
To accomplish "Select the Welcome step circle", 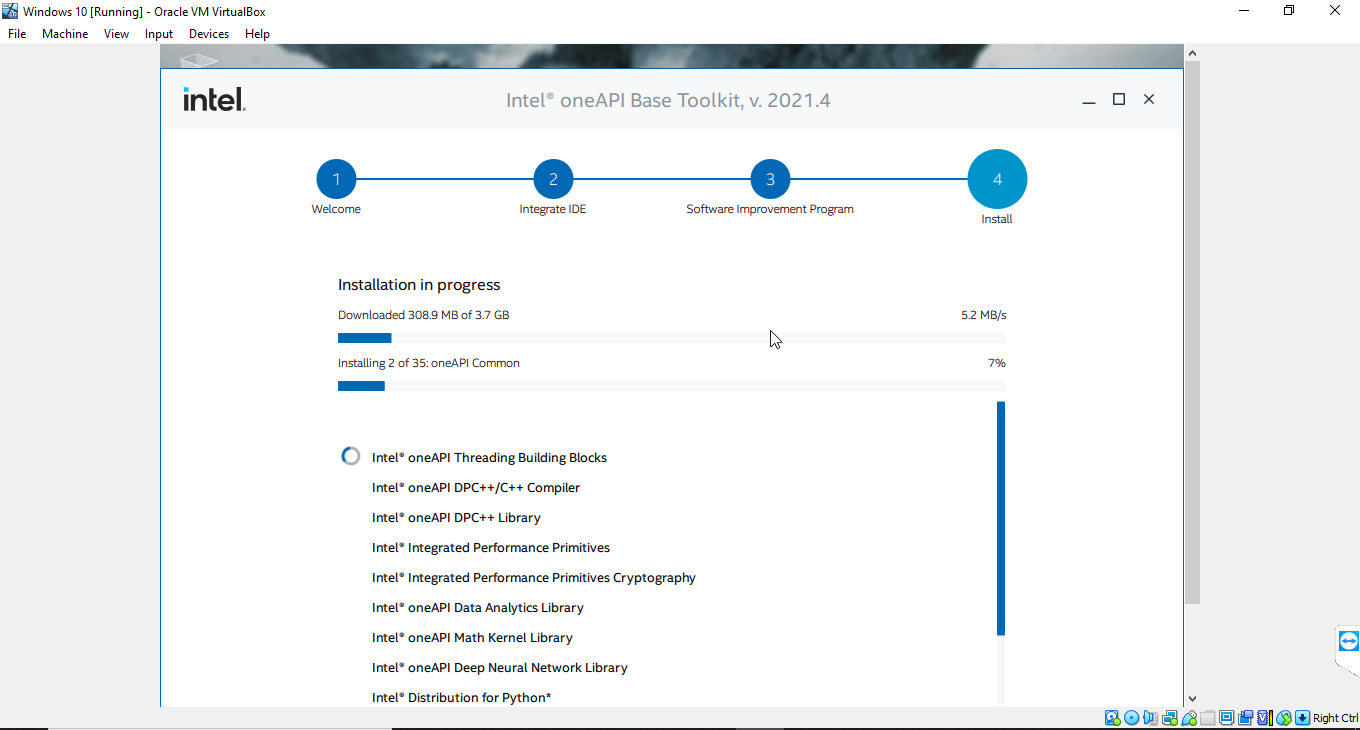I will coord(336,178).
